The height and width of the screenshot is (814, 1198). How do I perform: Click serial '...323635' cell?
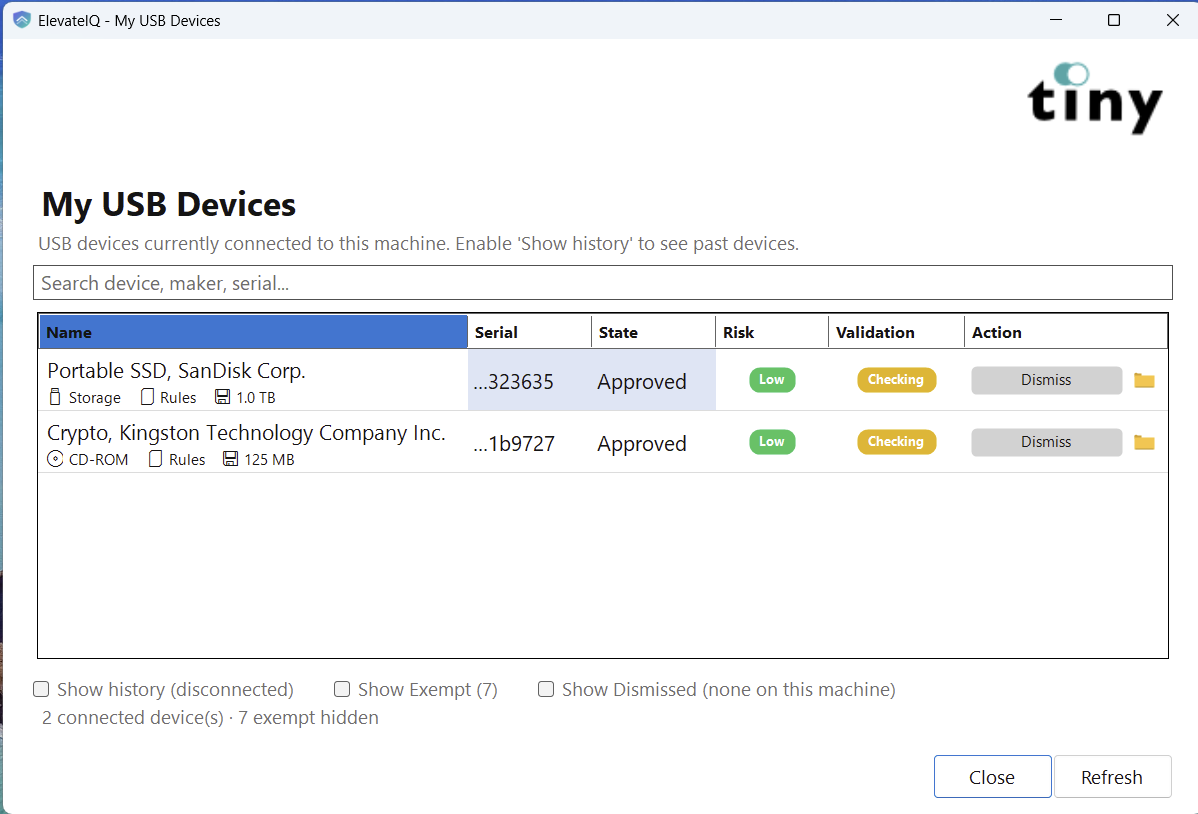[x=529, y=381]
